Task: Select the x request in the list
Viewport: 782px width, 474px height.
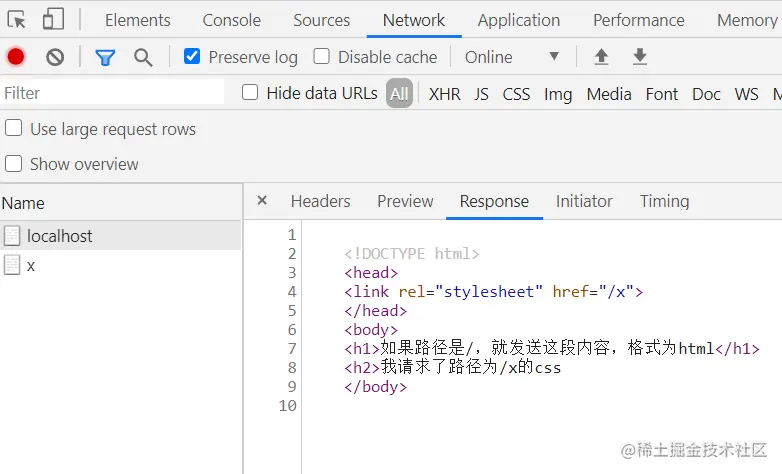Action: coord(31,265)
